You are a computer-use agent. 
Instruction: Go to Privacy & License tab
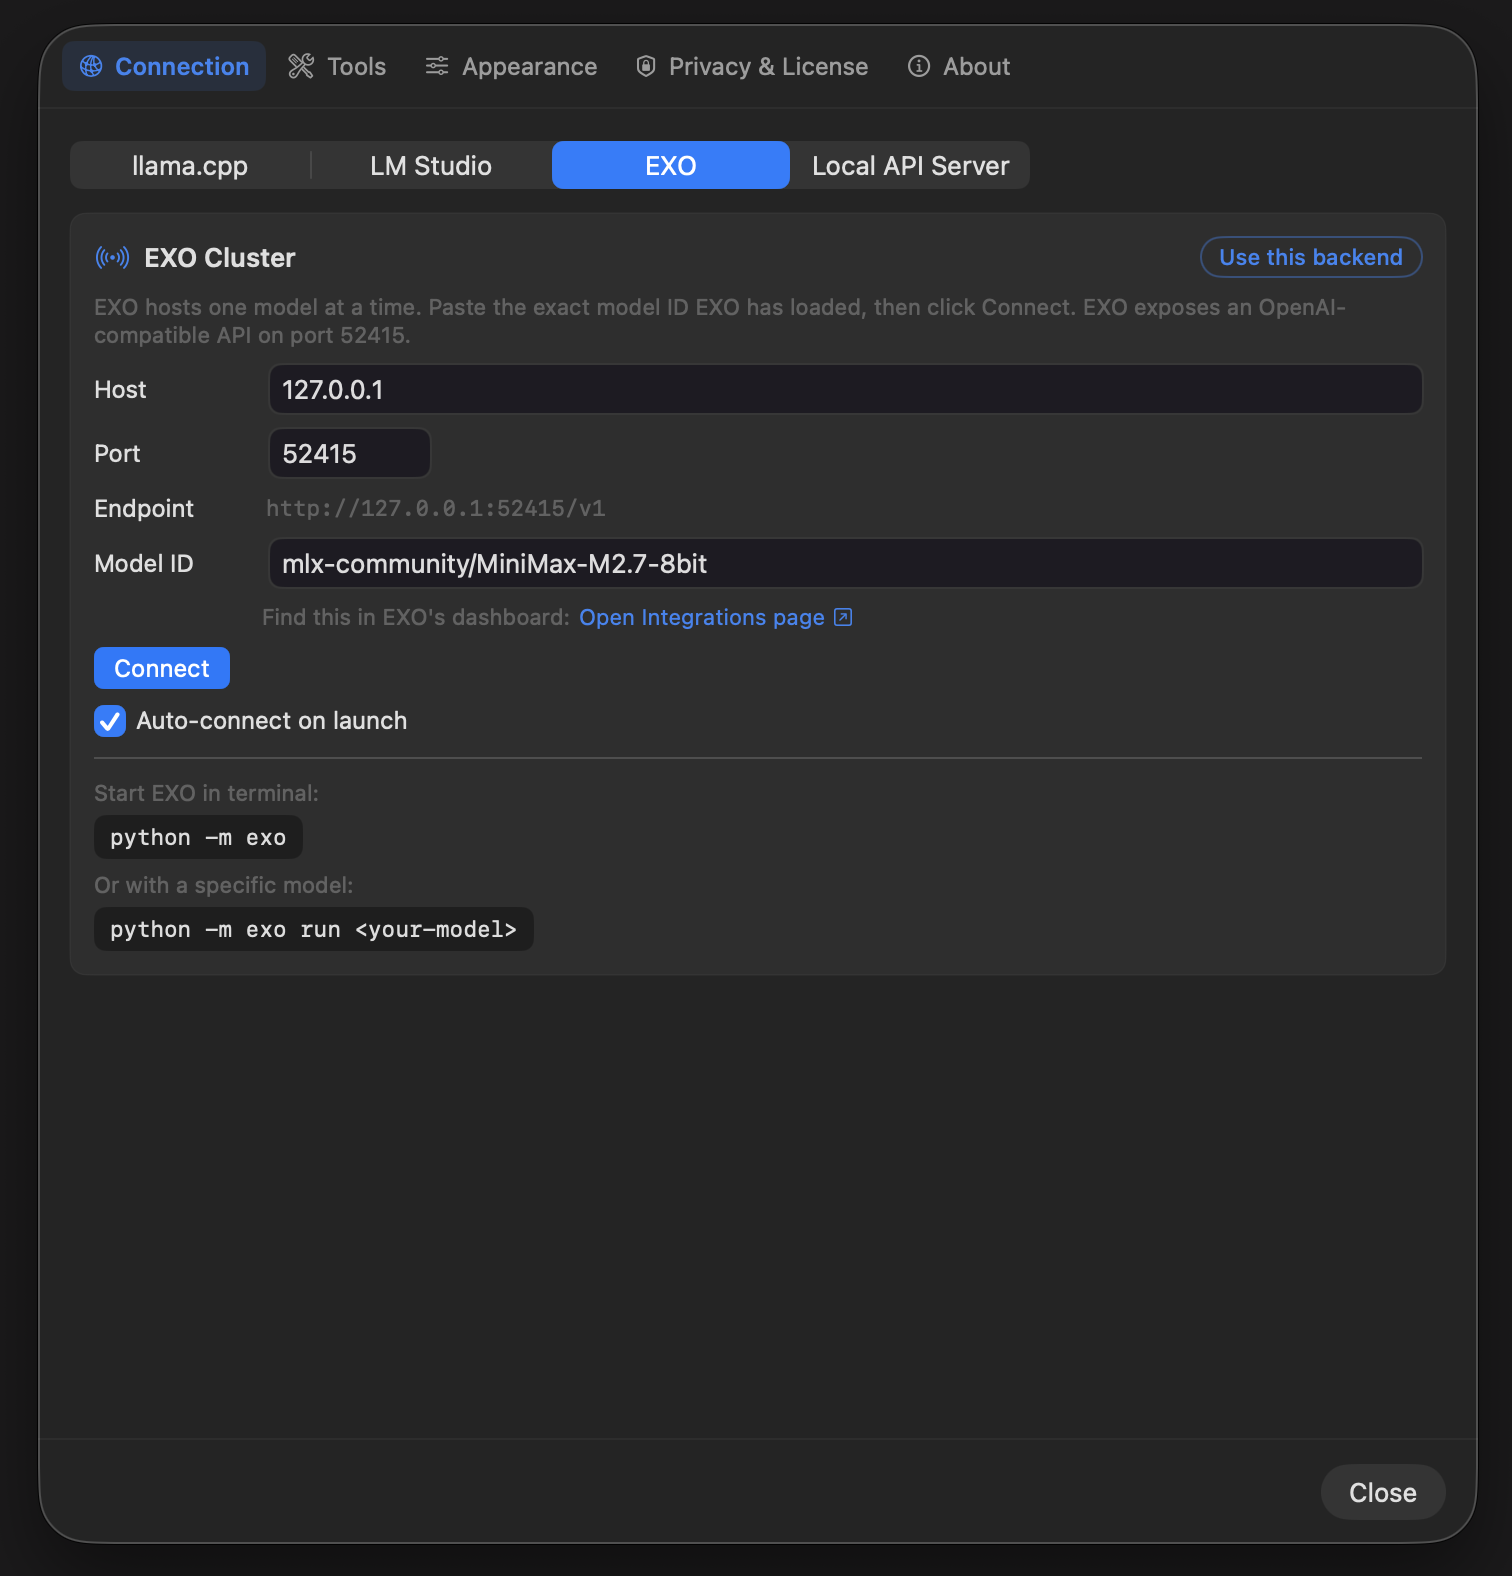click(x=752, y=66)
